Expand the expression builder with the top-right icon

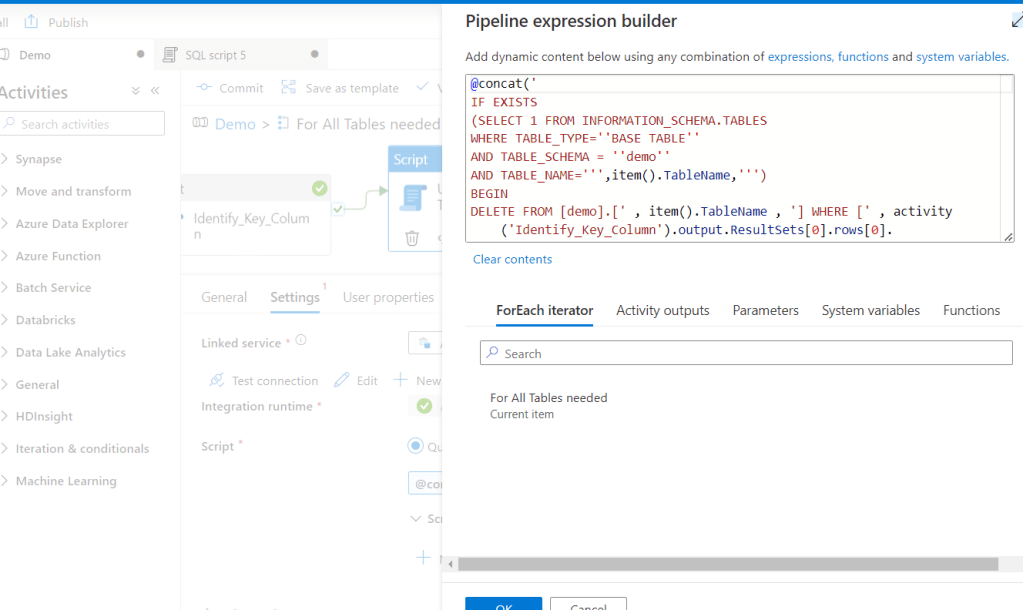(x=1017, y=21)
